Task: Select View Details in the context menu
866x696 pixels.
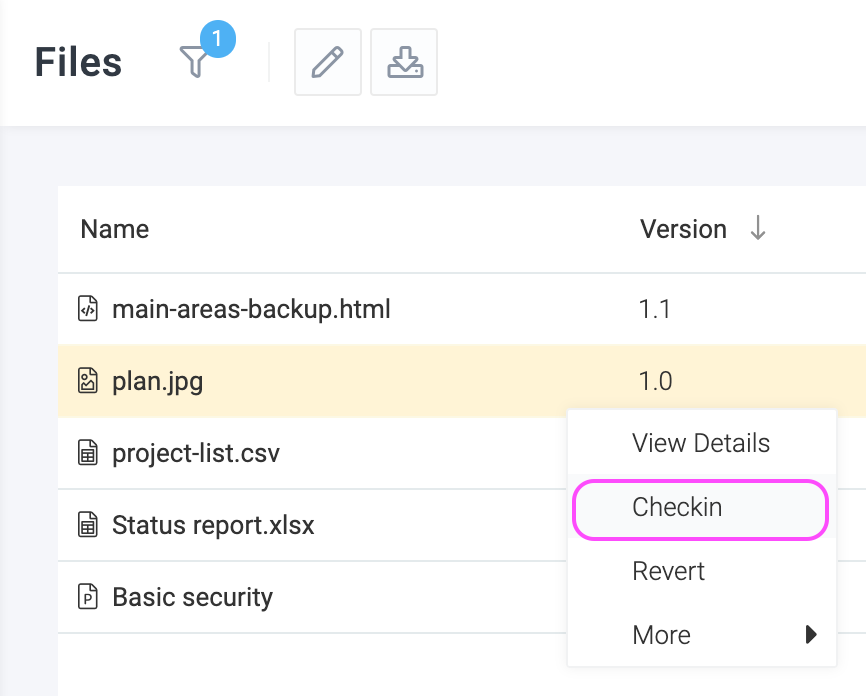Action: tap(702, 443)
